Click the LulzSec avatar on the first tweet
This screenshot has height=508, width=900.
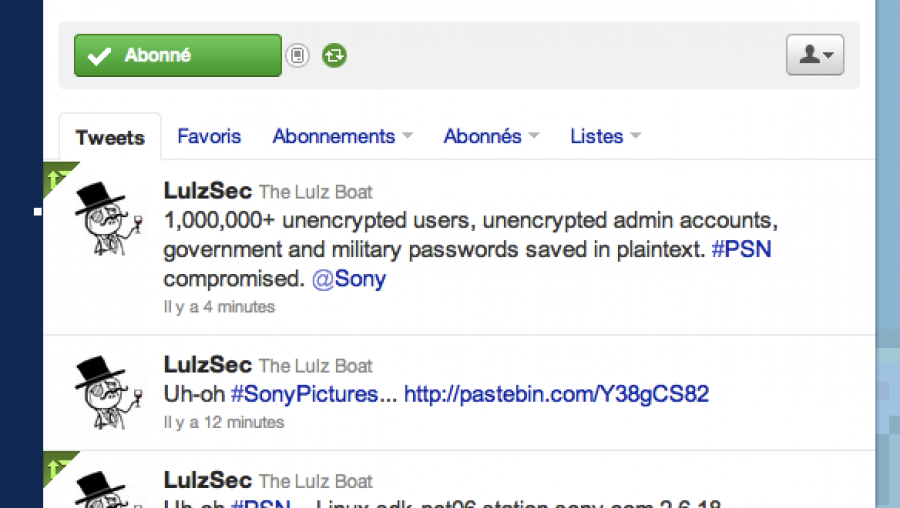click(x=109, y=218)
